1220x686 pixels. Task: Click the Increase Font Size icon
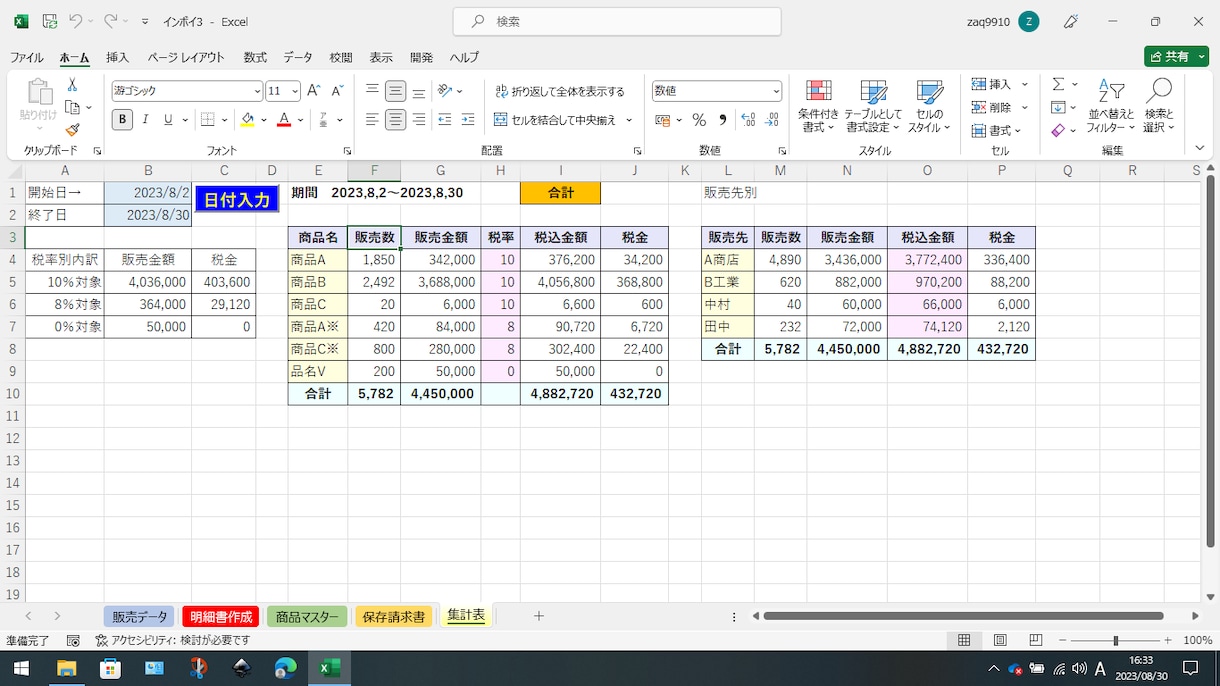click(314, 91)
